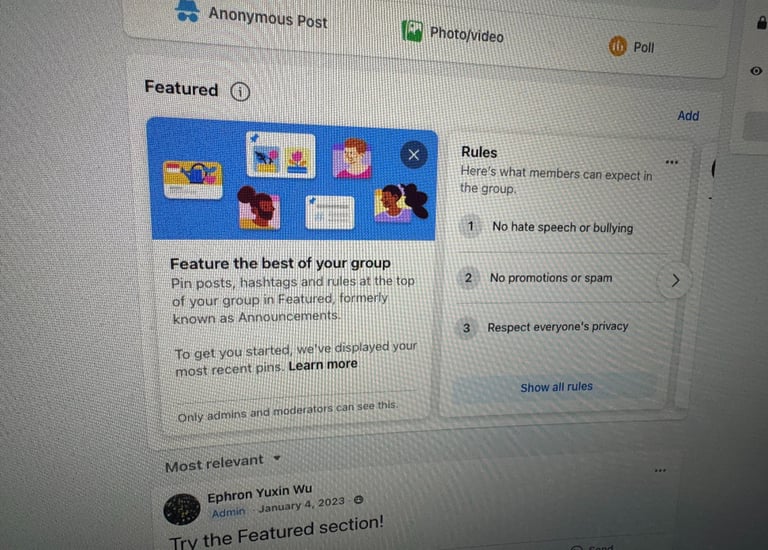
Task: Select rule 3 Respect everyone's privacy
Action: (557, 327)
